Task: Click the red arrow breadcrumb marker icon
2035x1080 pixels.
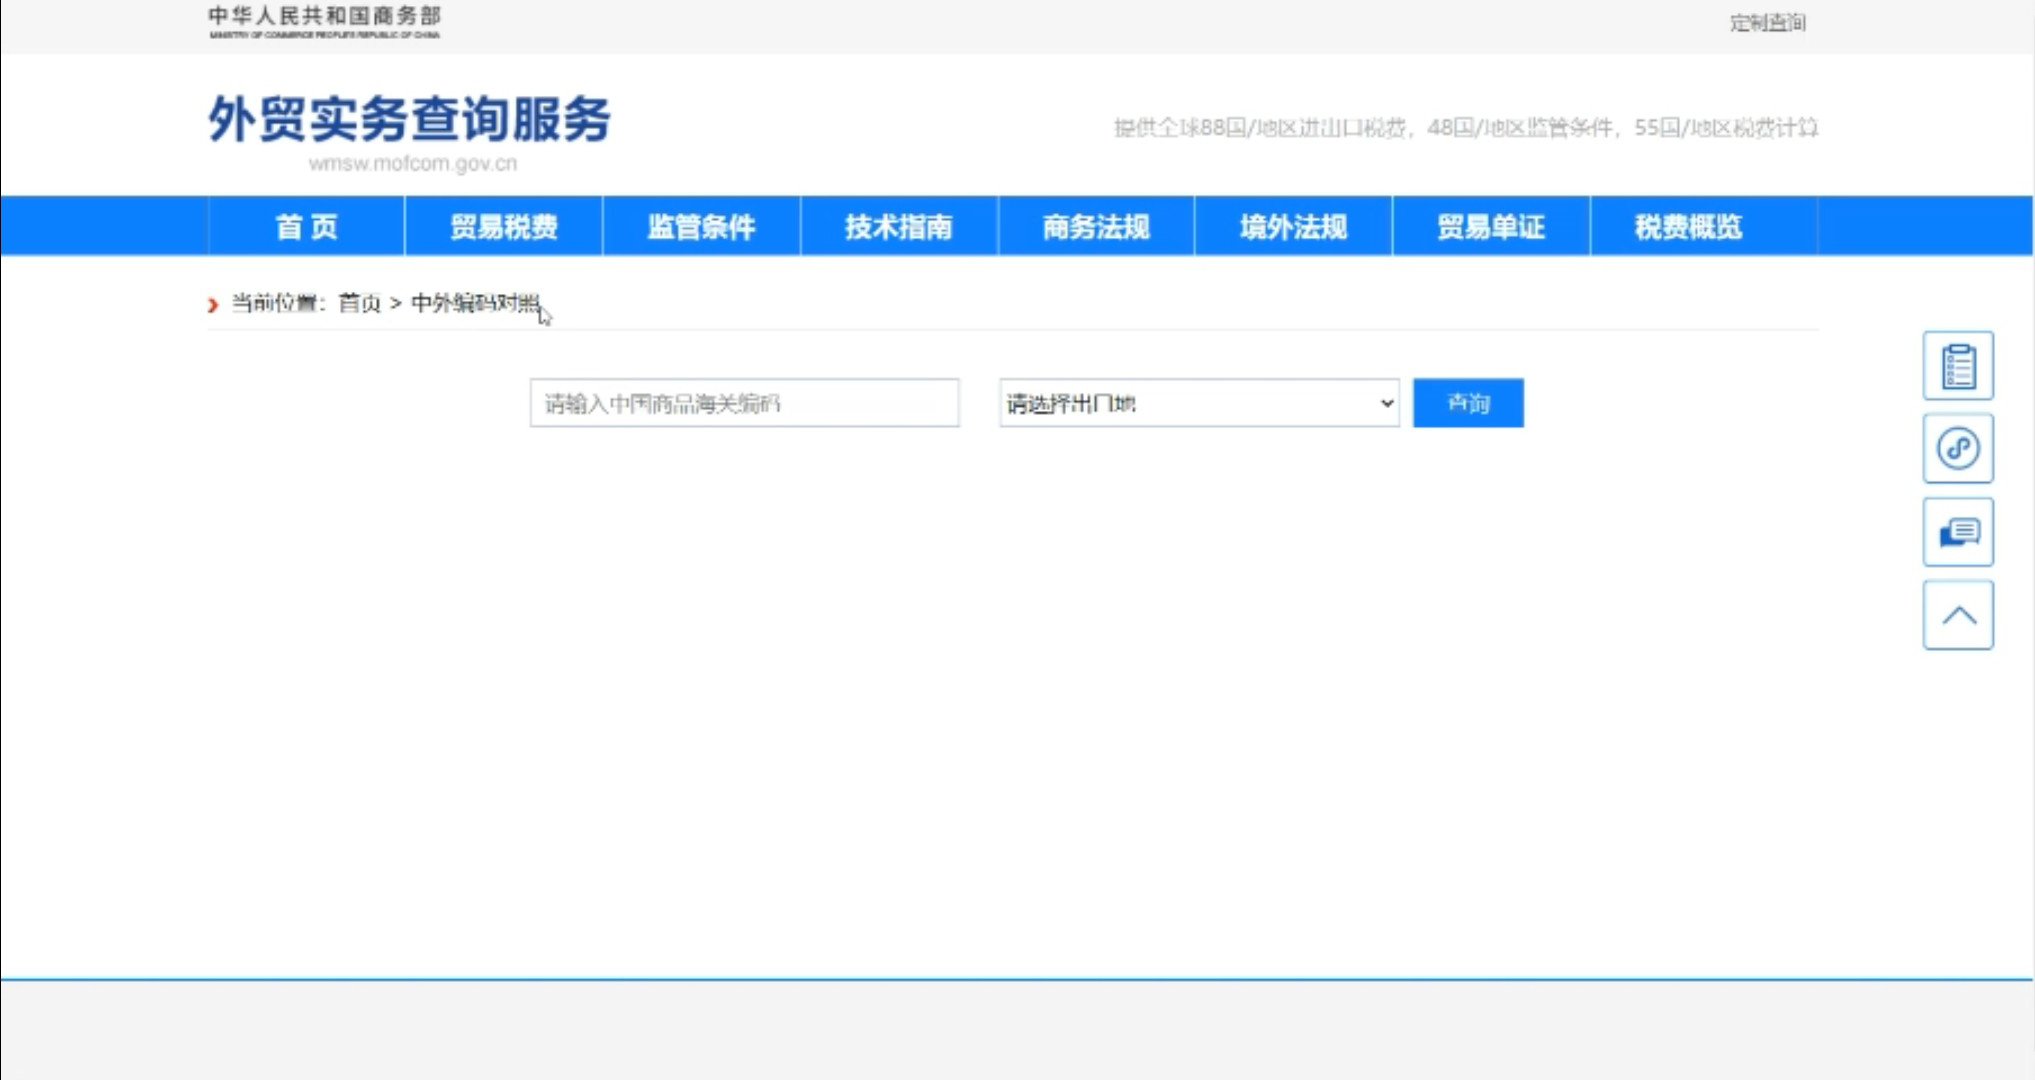Action: pyautogui.click(x=211, y=304)
